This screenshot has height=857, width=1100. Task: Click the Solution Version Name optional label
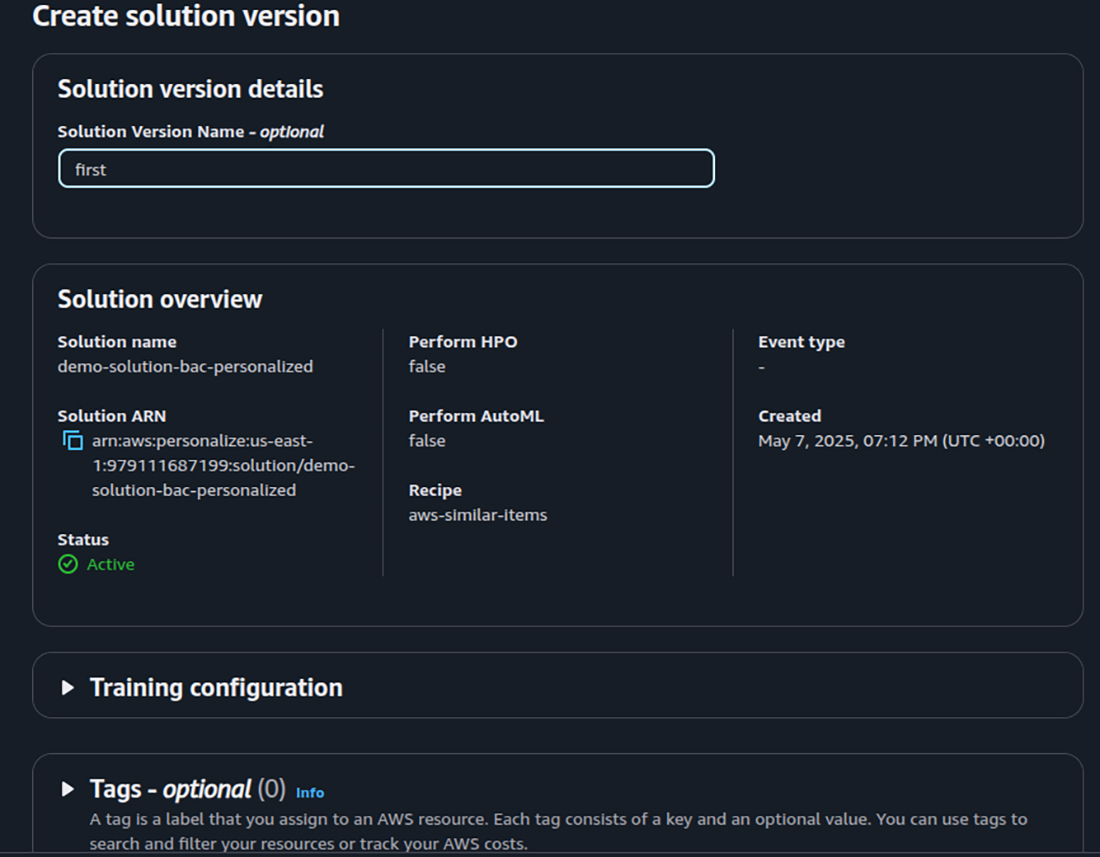click(x=191, y=131)
